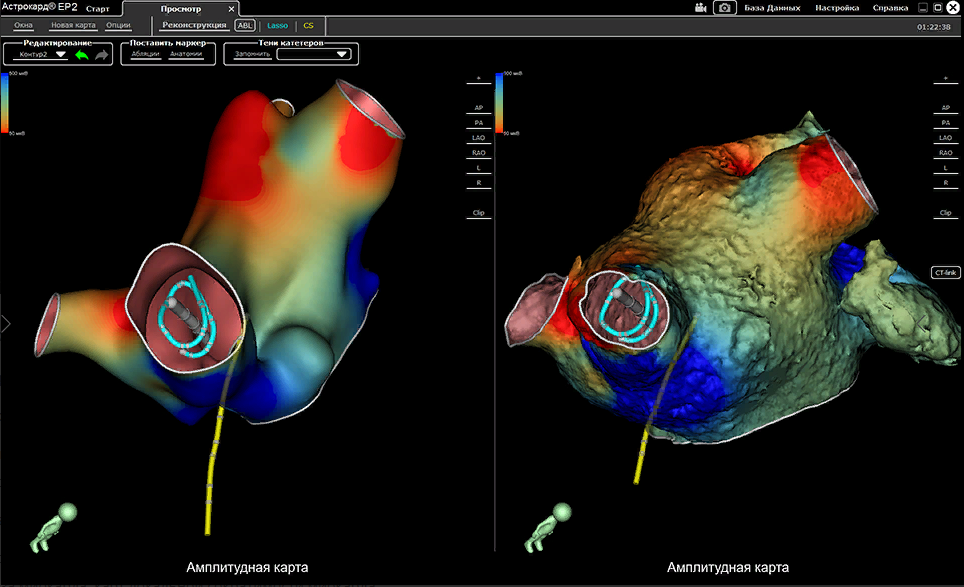
Task: Click the gray redo arrow
Action: [x=101, y=55]
